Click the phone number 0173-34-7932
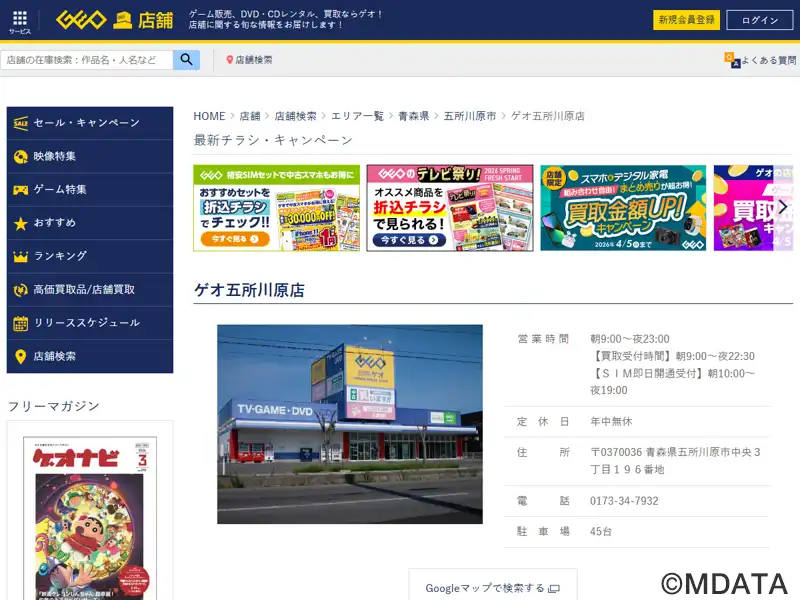The image size is (800, 600). pyautogui.click(x=624, y=501)
